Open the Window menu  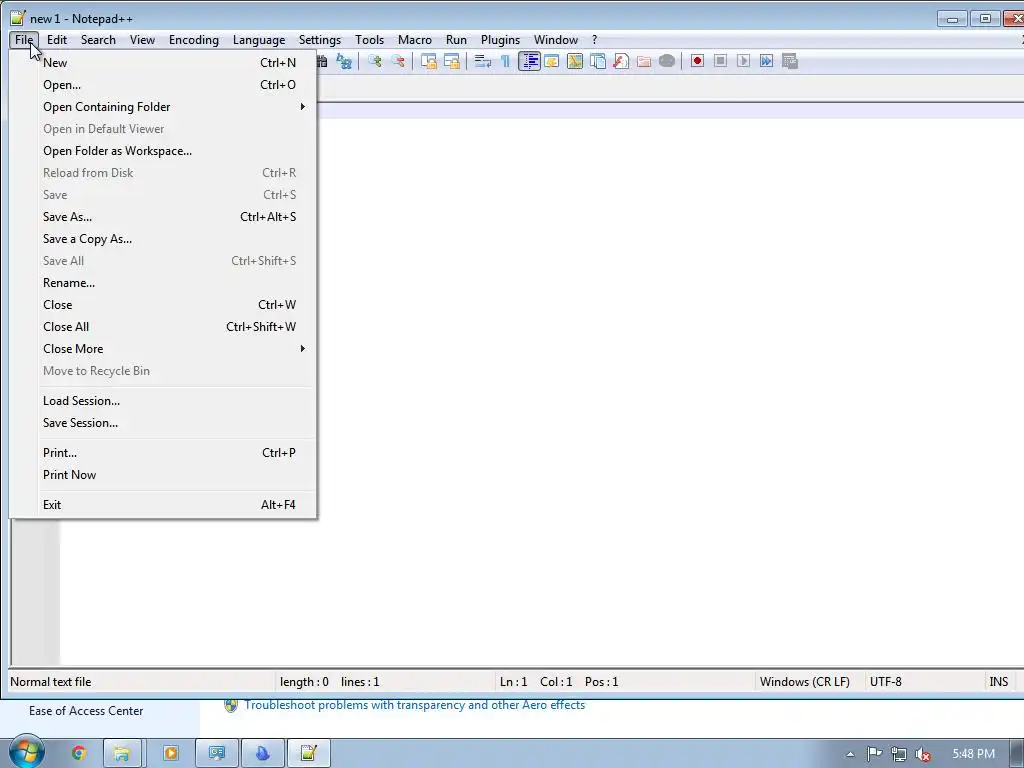556,40
